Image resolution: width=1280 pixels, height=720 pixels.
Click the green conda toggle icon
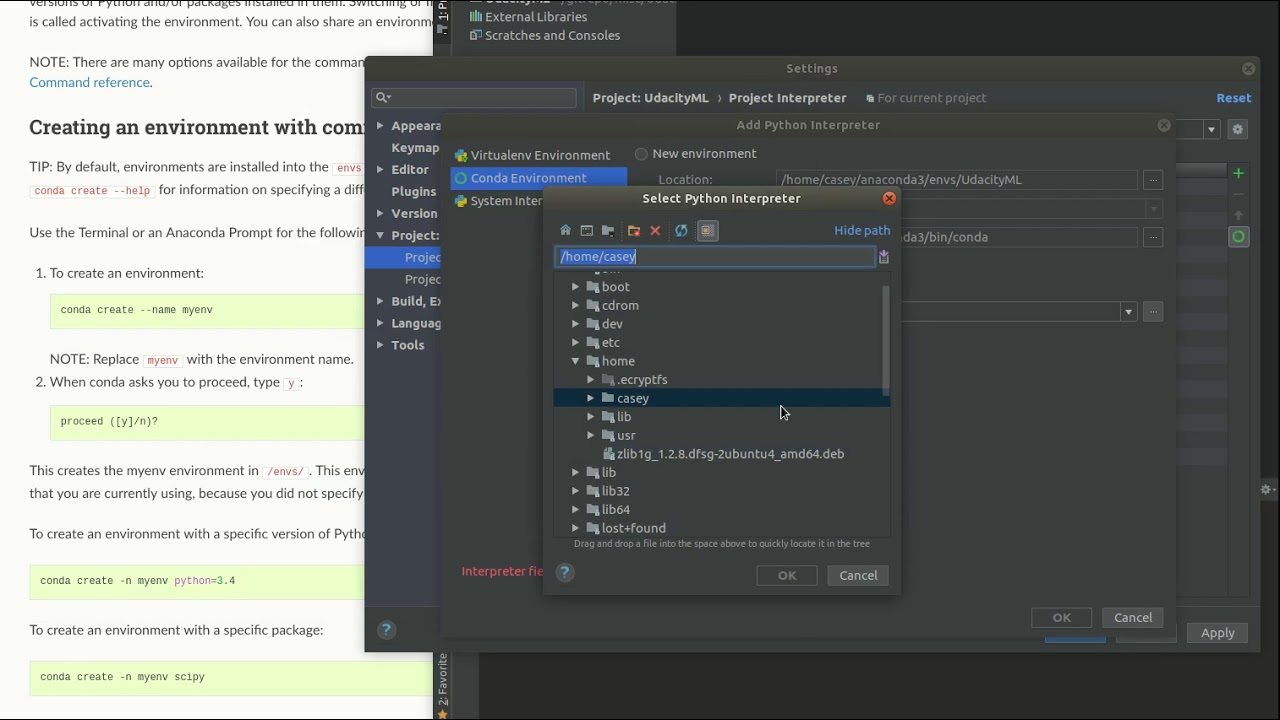coord(1238,237)
